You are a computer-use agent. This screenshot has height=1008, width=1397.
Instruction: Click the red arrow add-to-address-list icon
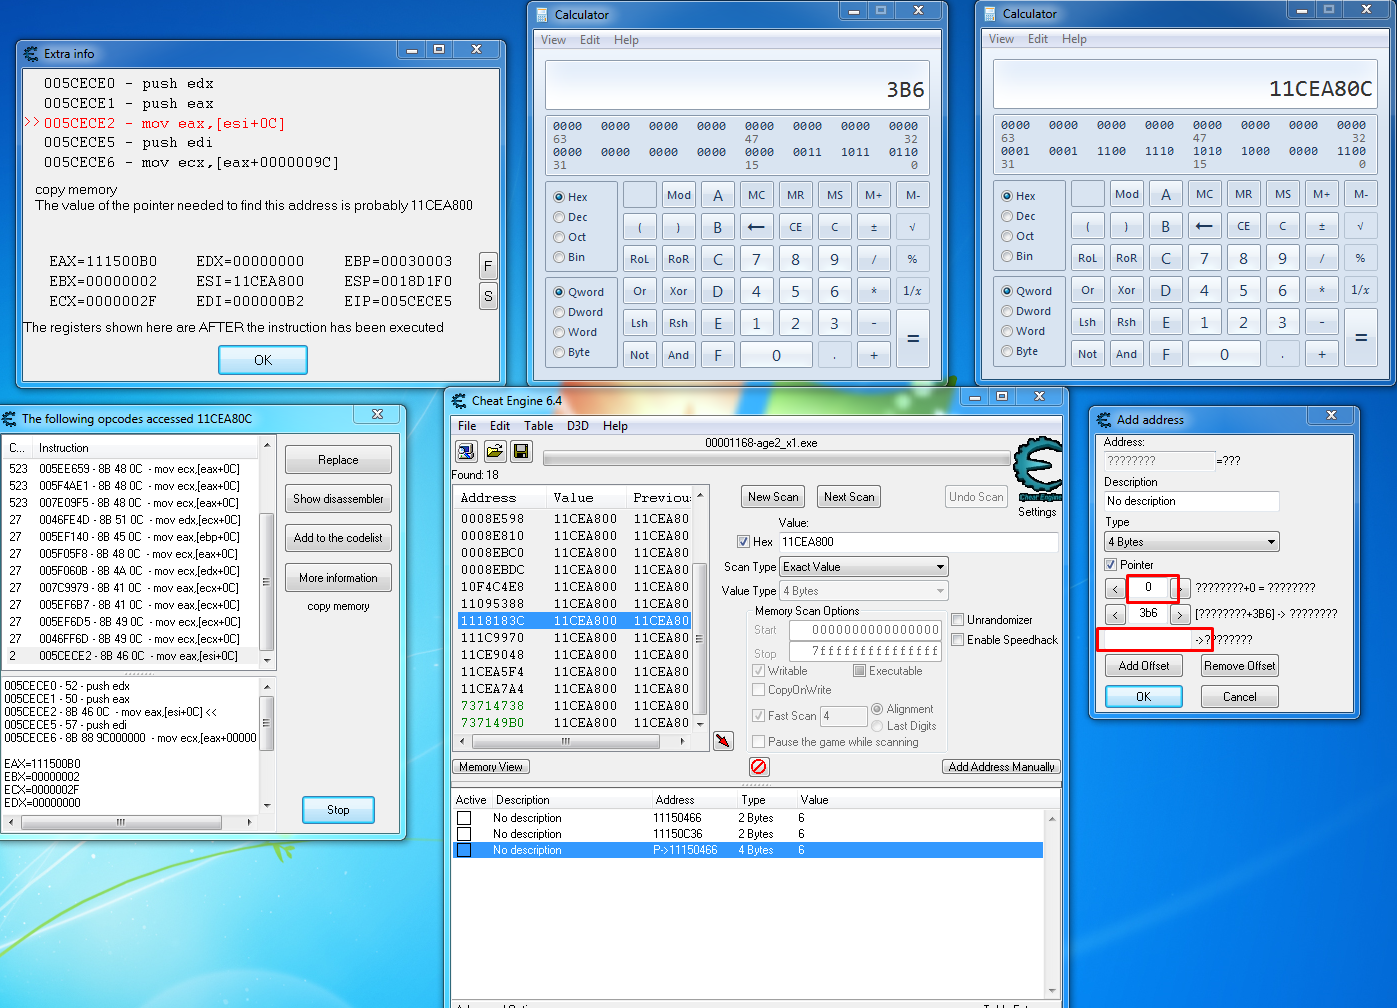click(x=723, y=741)
